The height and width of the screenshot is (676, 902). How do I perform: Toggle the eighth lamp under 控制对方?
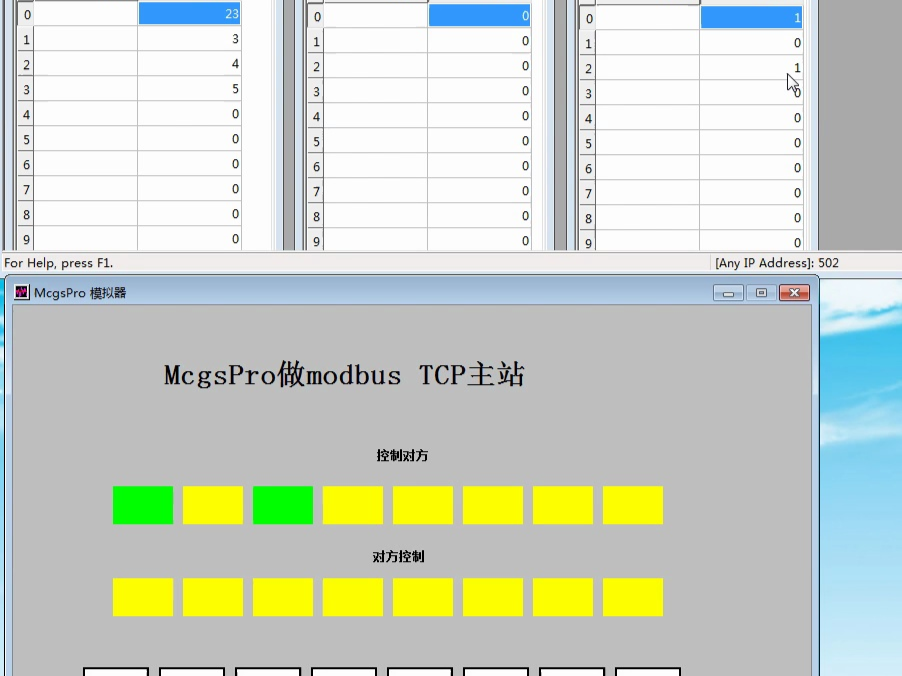point(633,505)
